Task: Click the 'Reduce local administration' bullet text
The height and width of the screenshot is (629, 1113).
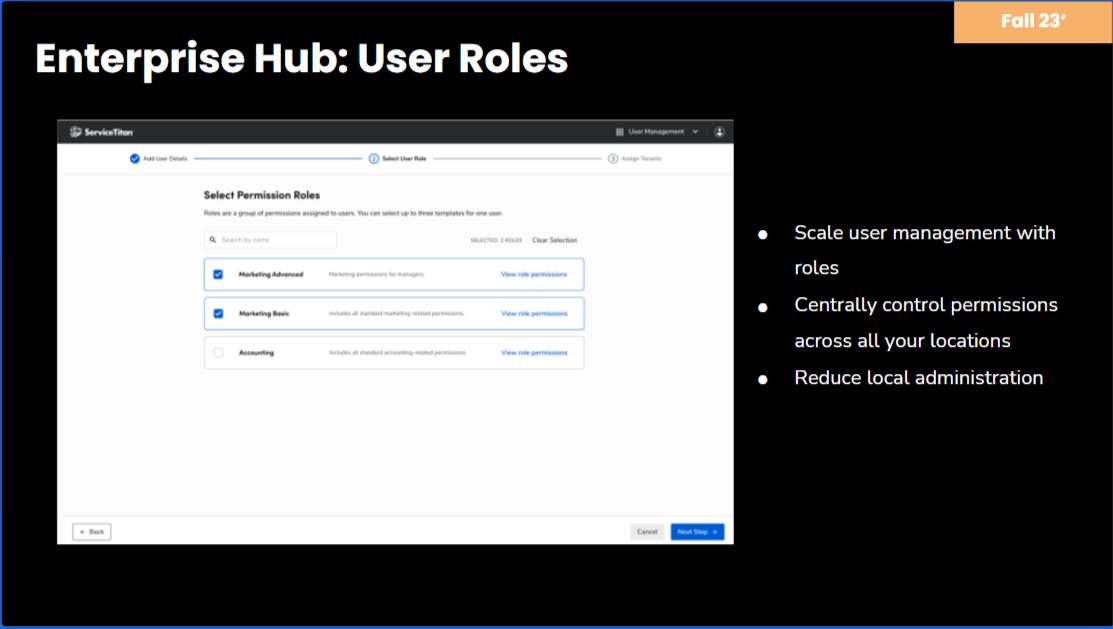Action: point(919,378)
